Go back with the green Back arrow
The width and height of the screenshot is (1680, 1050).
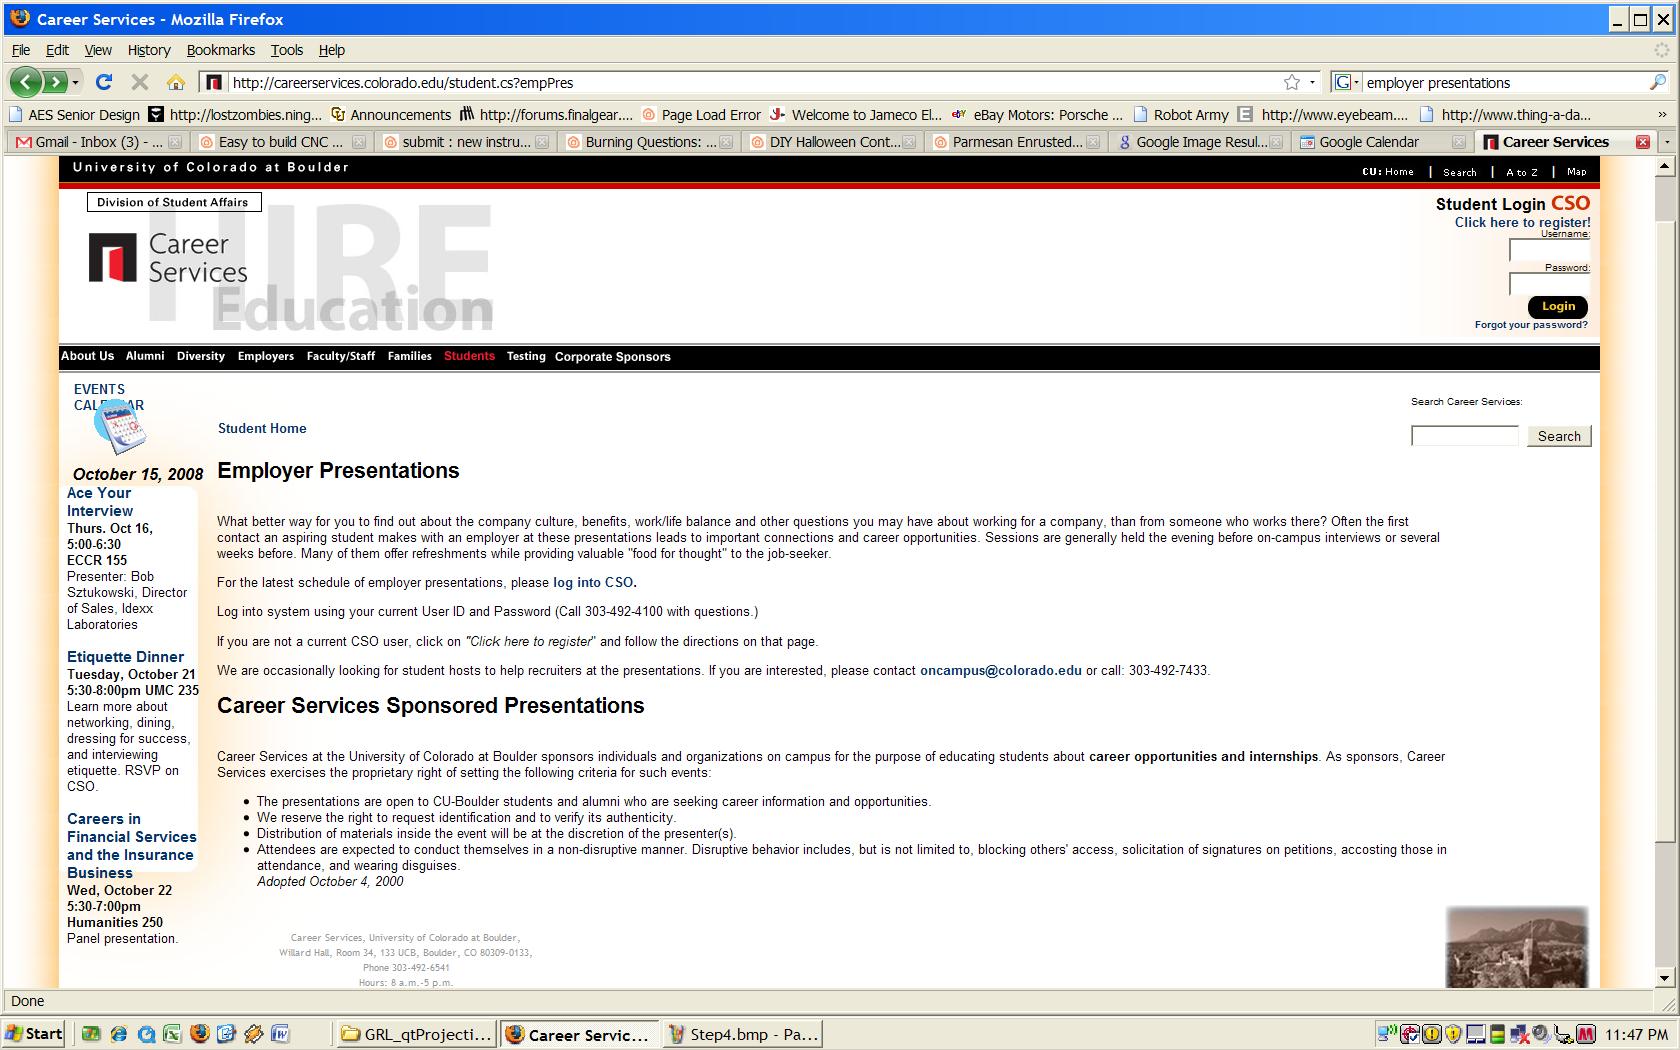click(x=26, y=82)
